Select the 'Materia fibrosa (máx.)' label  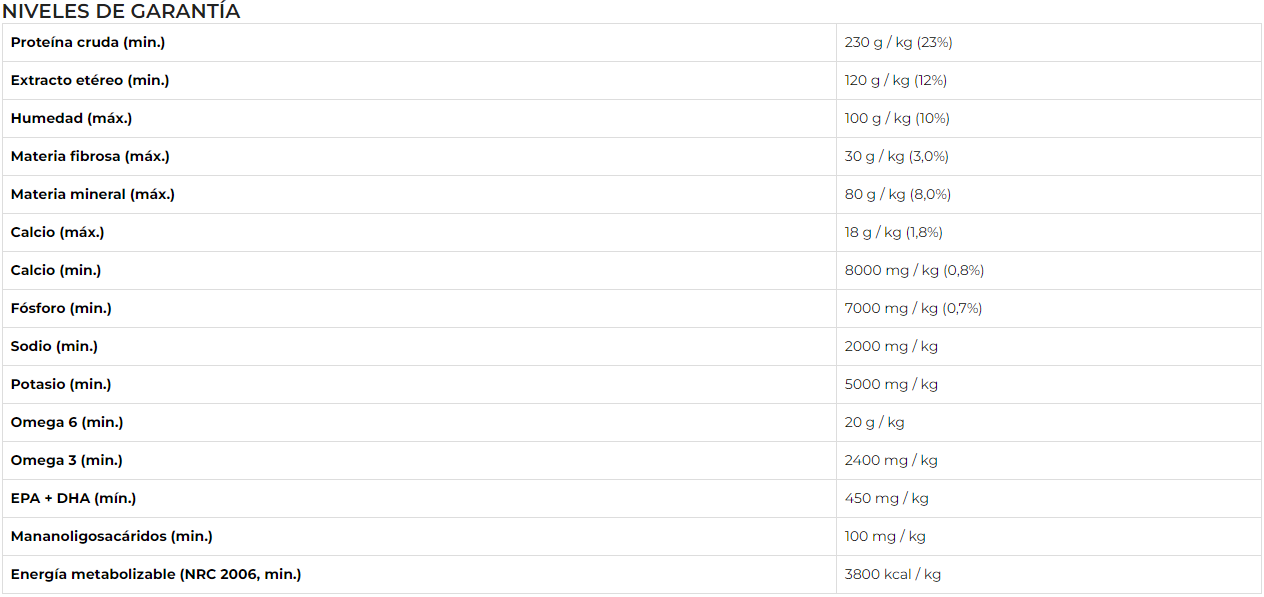pos(90,156)
